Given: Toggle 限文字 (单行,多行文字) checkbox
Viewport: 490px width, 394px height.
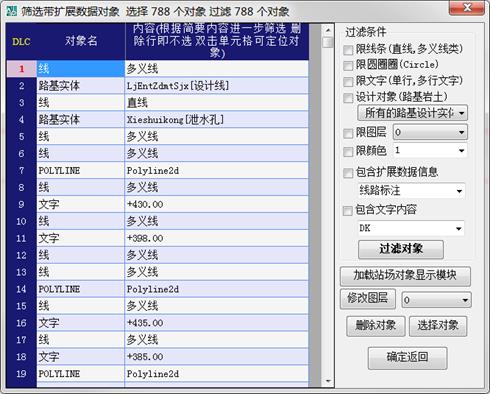Looking at the screenshot, I should [x=348, y=82].
